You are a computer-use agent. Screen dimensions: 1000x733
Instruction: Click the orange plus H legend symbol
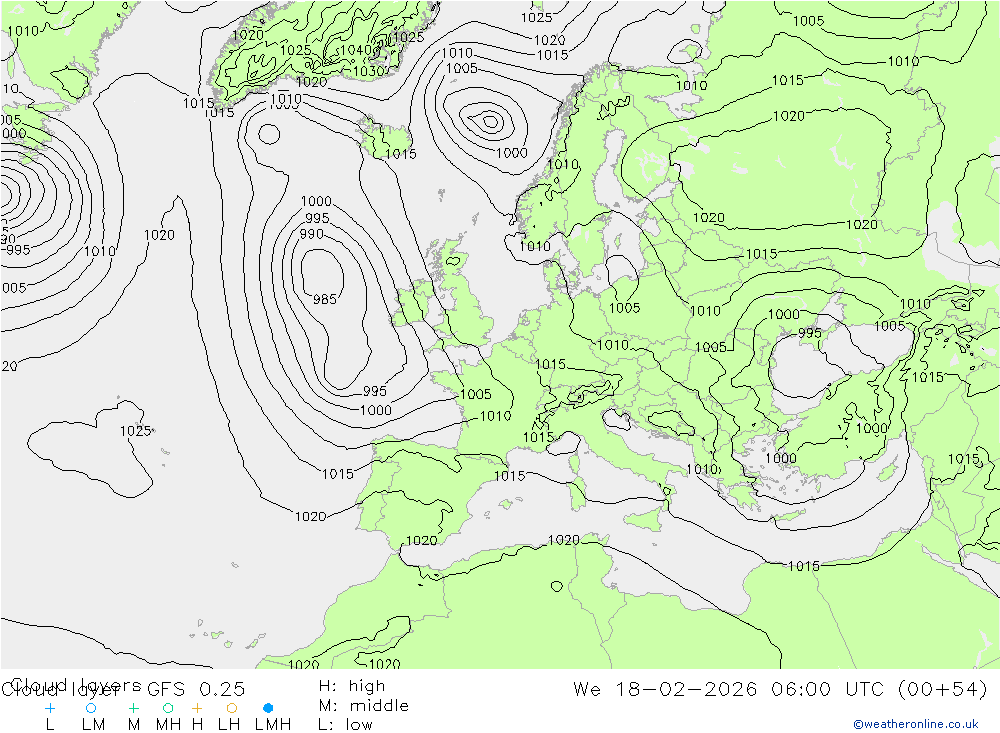pyautogui.click(x=197, y=708)
